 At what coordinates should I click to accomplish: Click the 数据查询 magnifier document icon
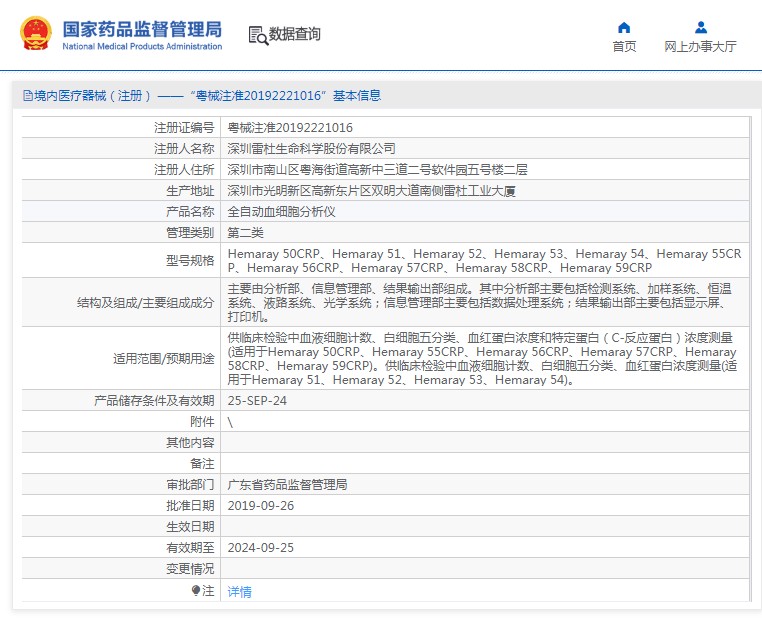click(258, 35)
